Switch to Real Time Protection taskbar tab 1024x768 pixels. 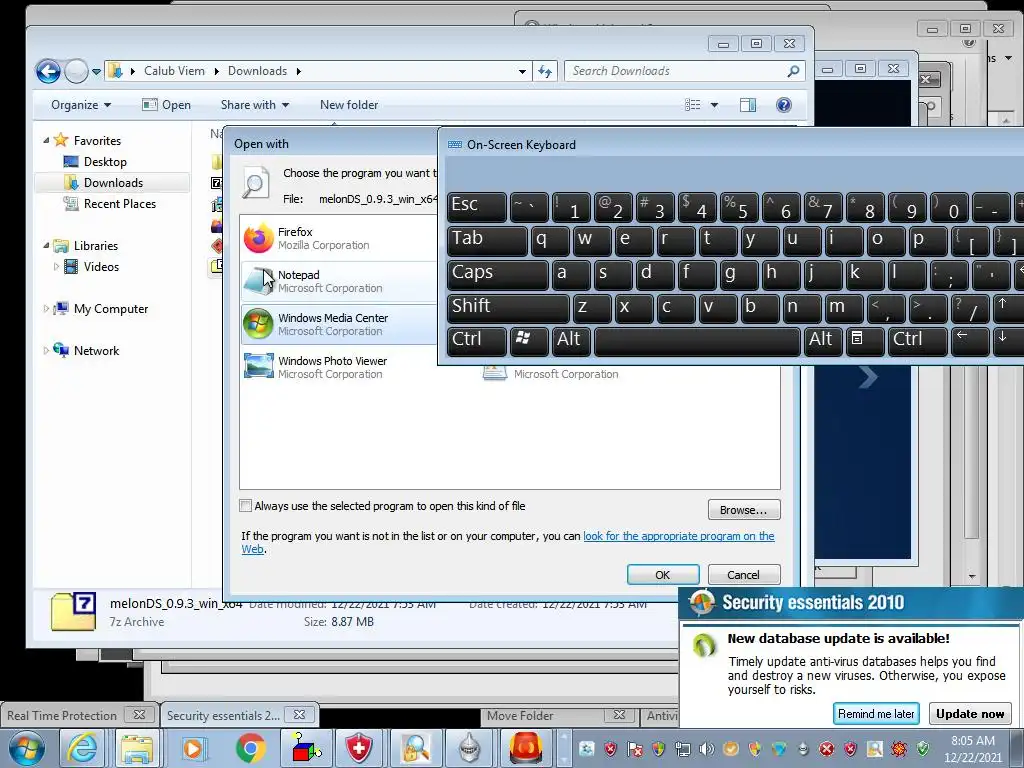[x=78, y=715]
